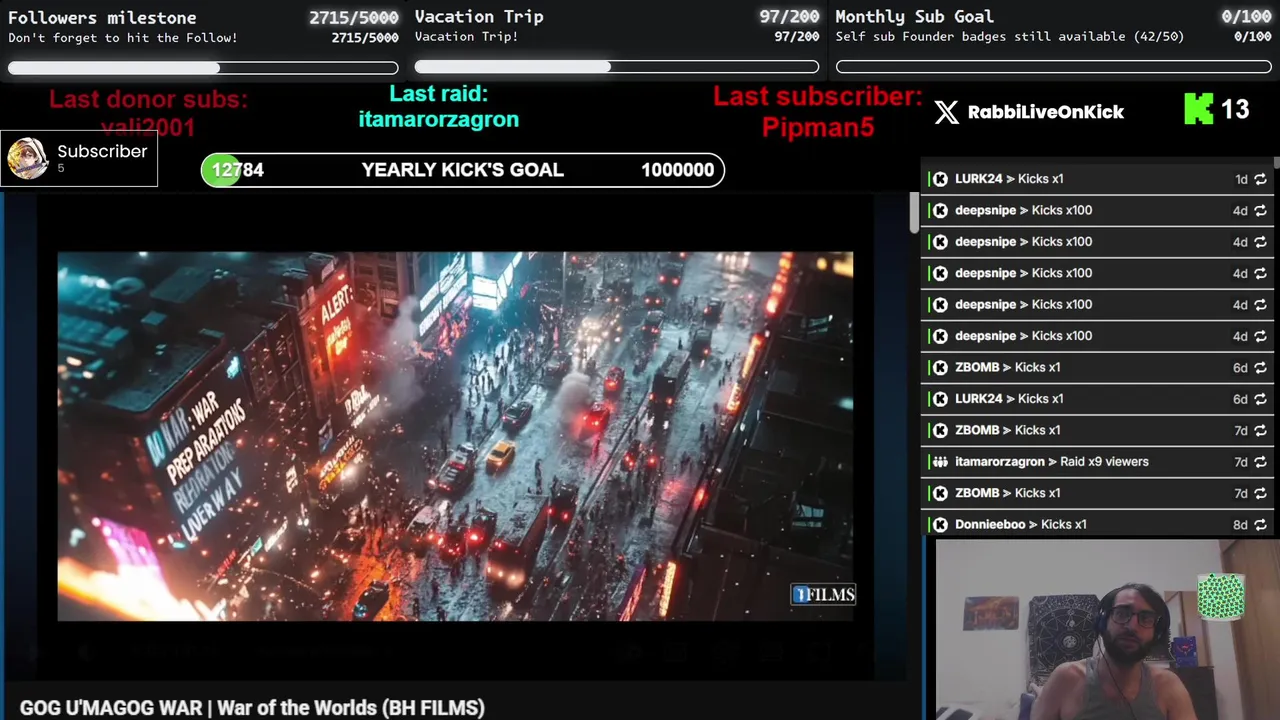Click 'Followers milestone' heading

[102, 17]
